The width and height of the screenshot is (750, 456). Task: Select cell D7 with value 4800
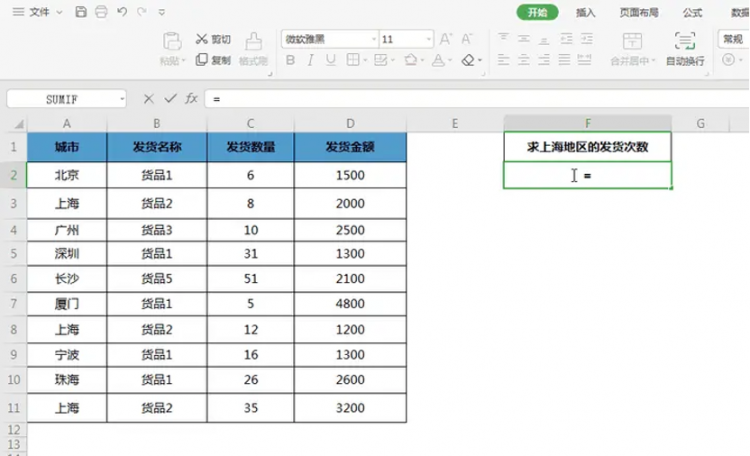pyautogui.click(x=350, y=303)
